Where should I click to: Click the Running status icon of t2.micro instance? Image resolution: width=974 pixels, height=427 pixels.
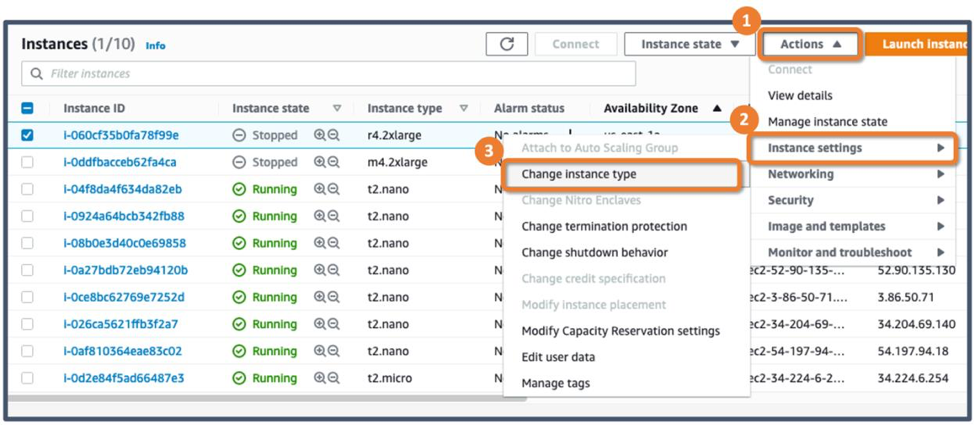pos(239,378)
